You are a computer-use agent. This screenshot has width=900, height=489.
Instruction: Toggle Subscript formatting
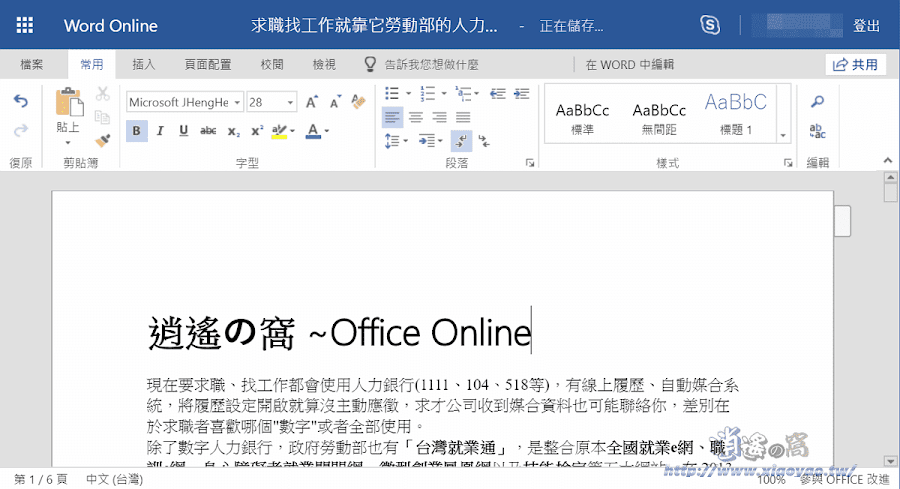tap(233, 131)
